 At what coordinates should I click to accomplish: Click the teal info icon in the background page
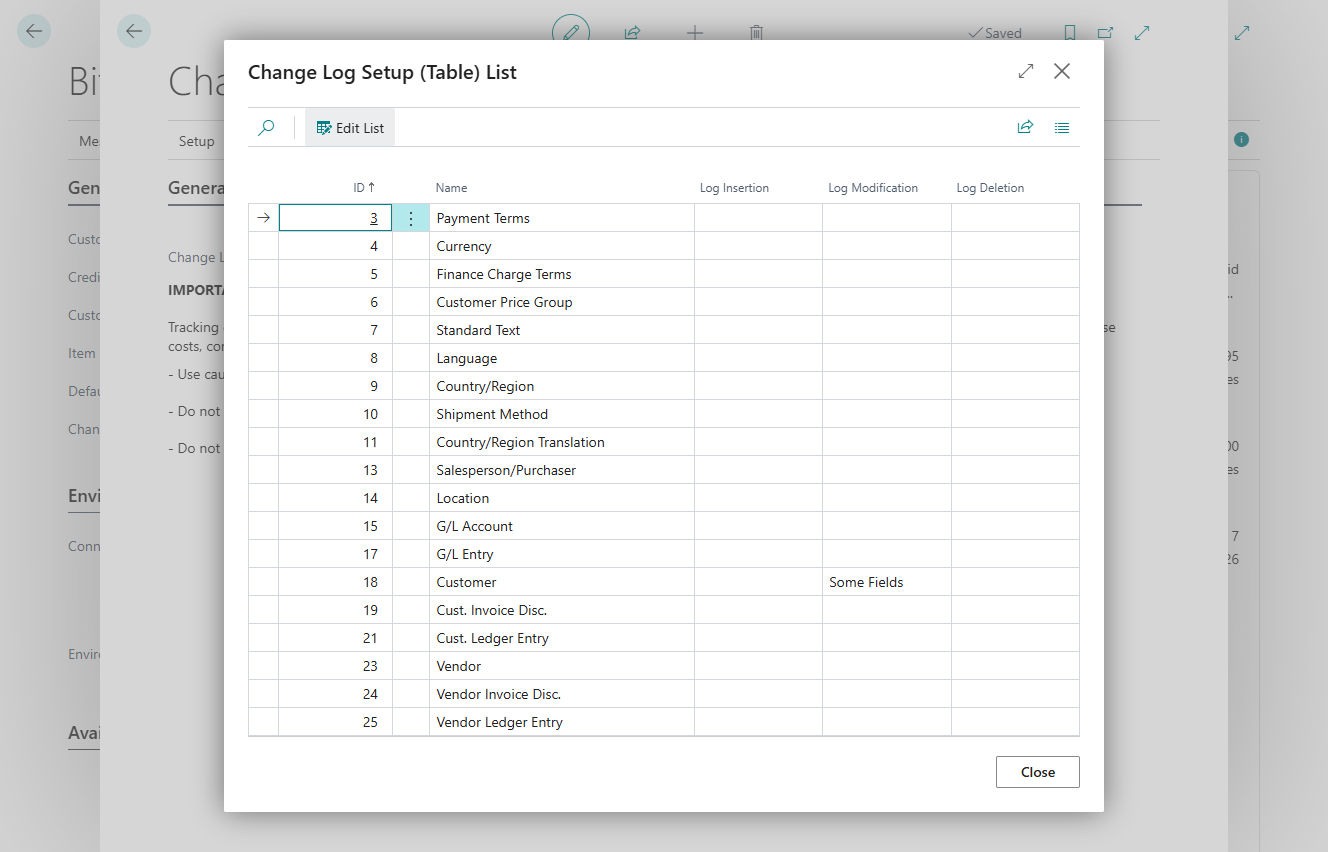(x=1241, y=140)
